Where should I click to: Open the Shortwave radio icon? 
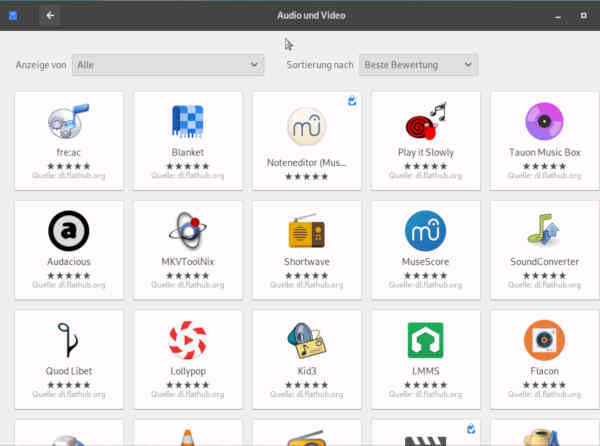point(307,231)
